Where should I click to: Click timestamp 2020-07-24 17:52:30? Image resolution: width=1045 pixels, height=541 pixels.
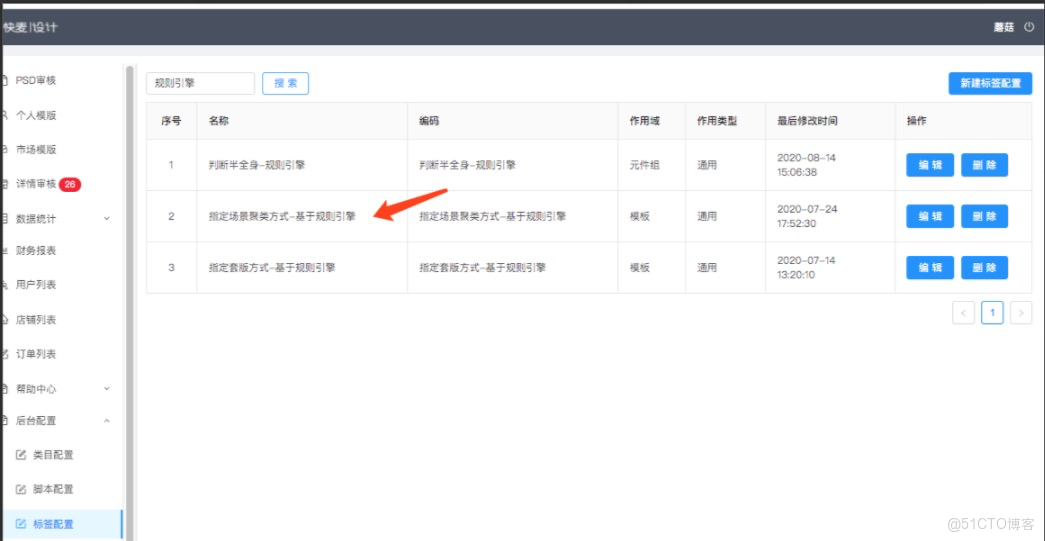pos(807,217)
